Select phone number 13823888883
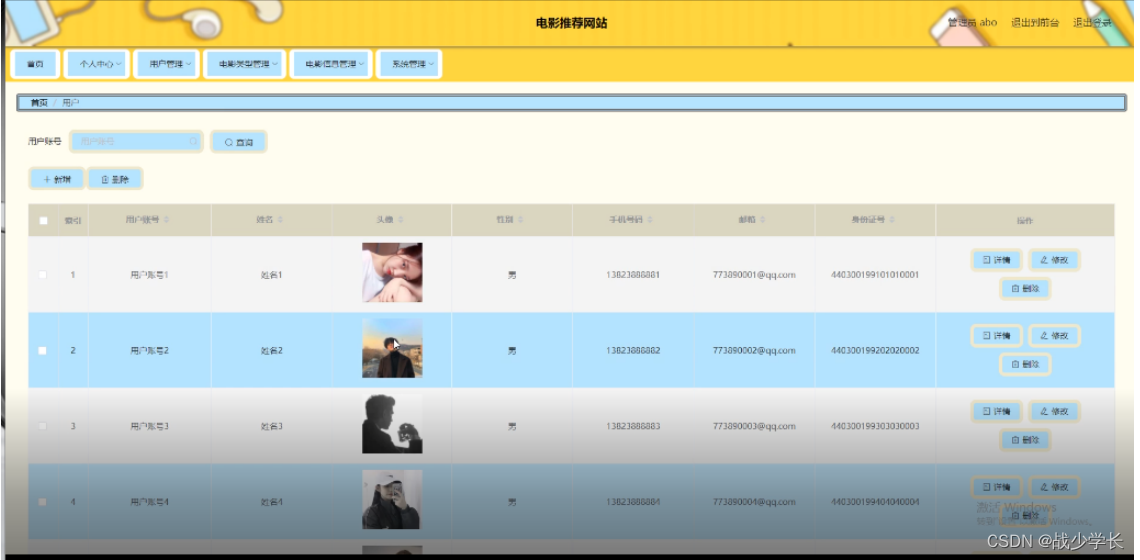Image resolution: width=1140 pixels, height=560 pixels. point(633,426)
